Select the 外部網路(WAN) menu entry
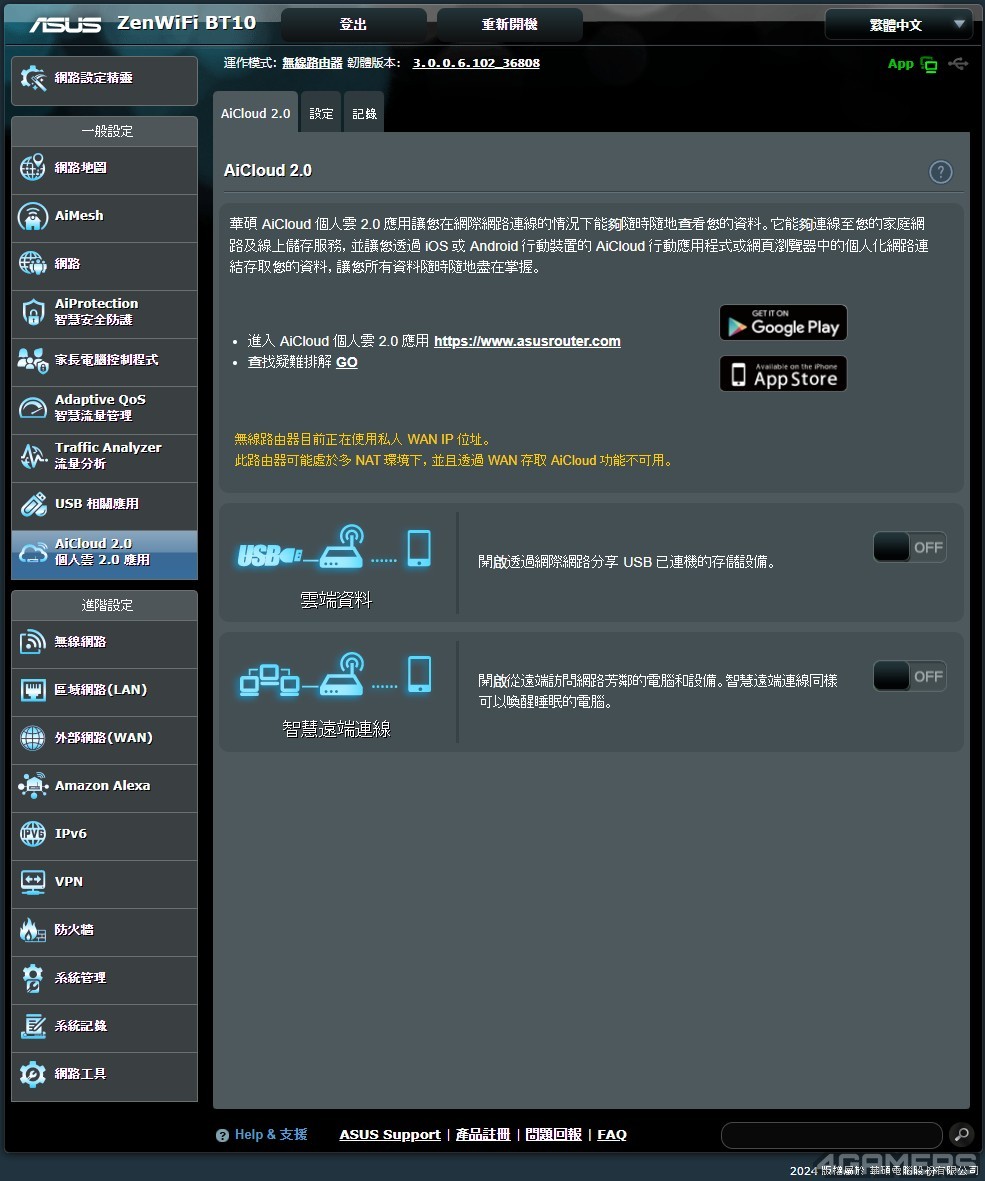The width and height of the screenshot is (985, 1181). [x=105, y=738]
